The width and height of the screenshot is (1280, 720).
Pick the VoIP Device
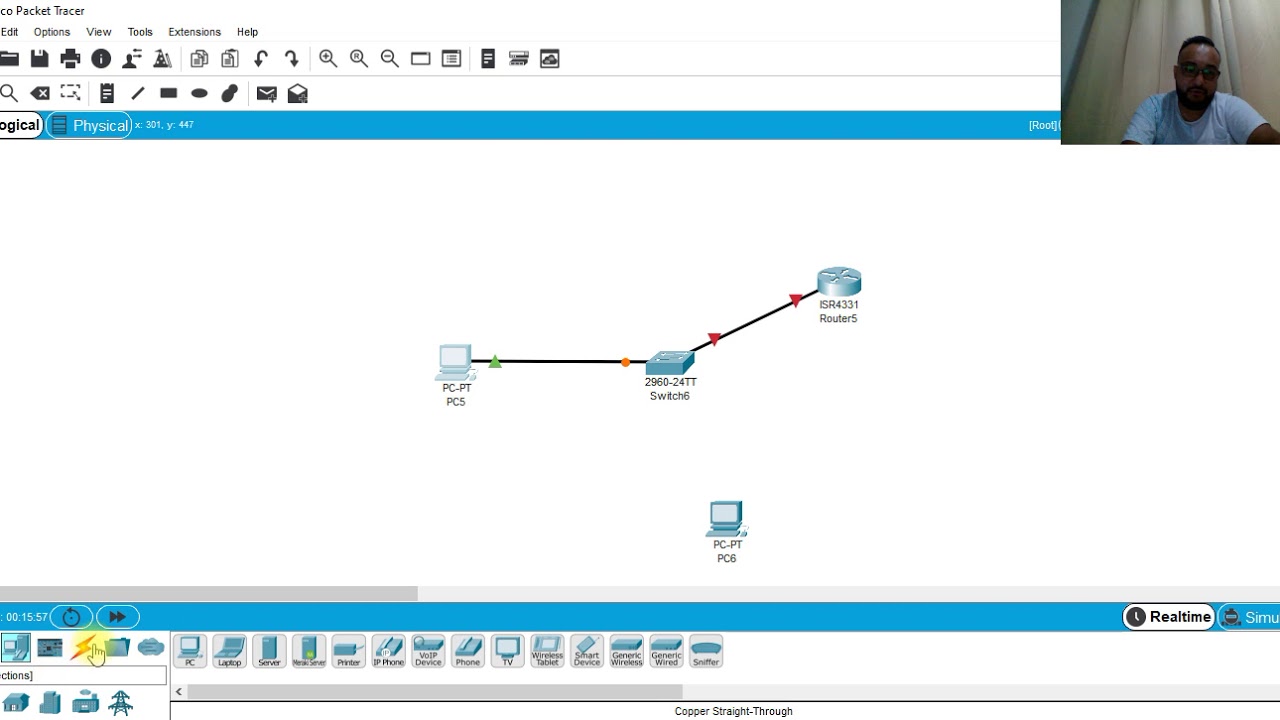point(428,651)
